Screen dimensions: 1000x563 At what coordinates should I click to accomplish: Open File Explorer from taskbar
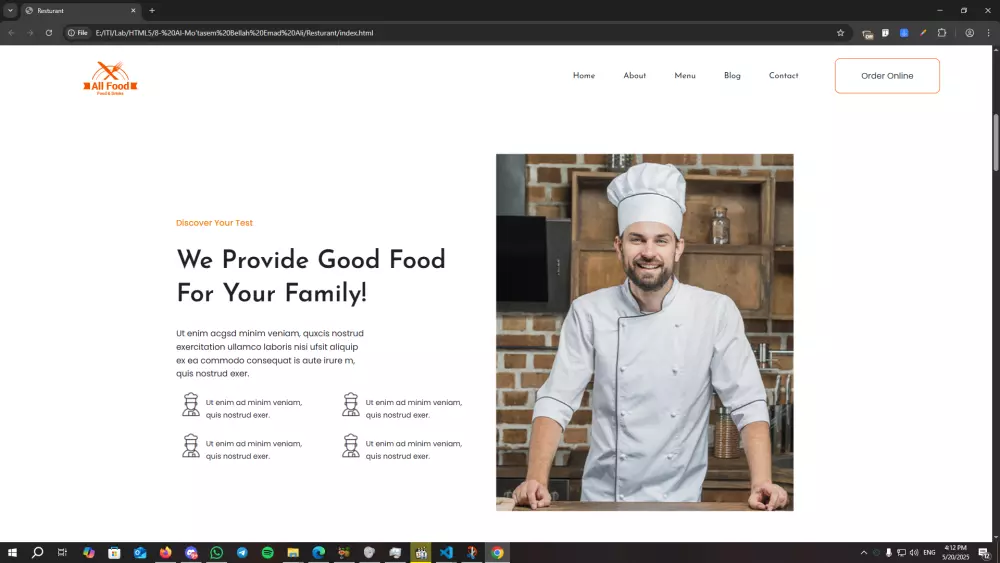[293, 553]
